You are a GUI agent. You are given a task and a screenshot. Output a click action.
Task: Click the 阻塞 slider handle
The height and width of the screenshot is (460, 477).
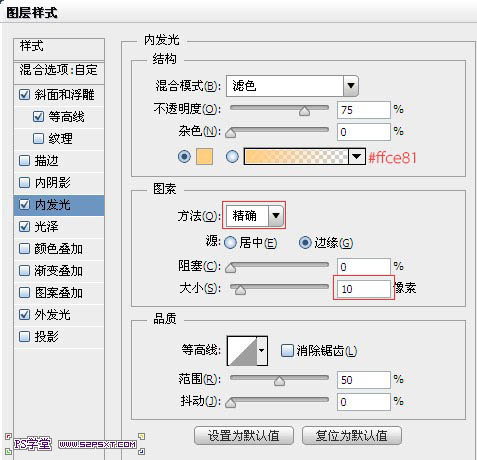[x=231, y=268]
